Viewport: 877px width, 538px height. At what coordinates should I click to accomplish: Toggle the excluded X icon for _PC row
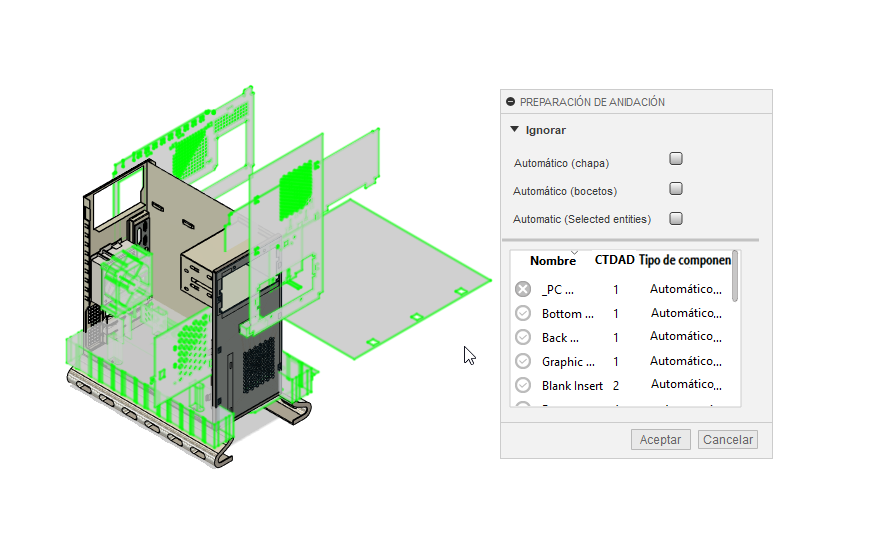coord(523,289)
